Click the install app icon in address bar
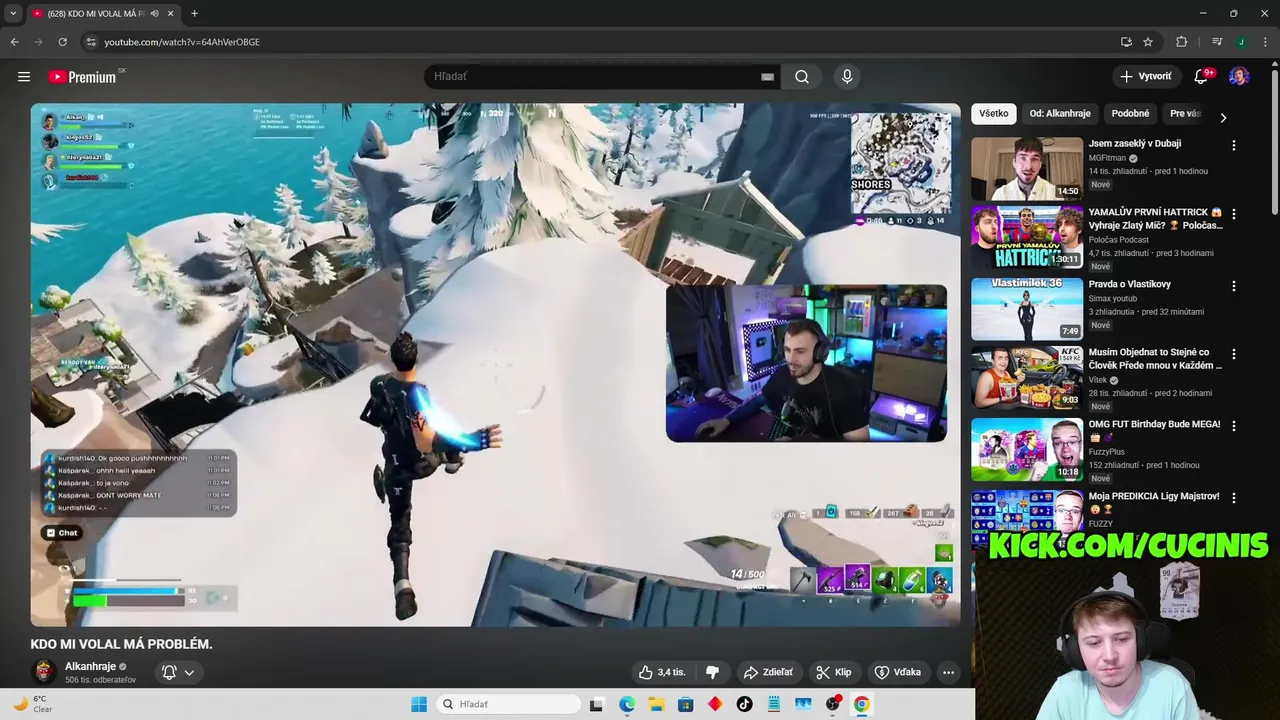The image size is (1280, 720). click(x=1126, y=42)
